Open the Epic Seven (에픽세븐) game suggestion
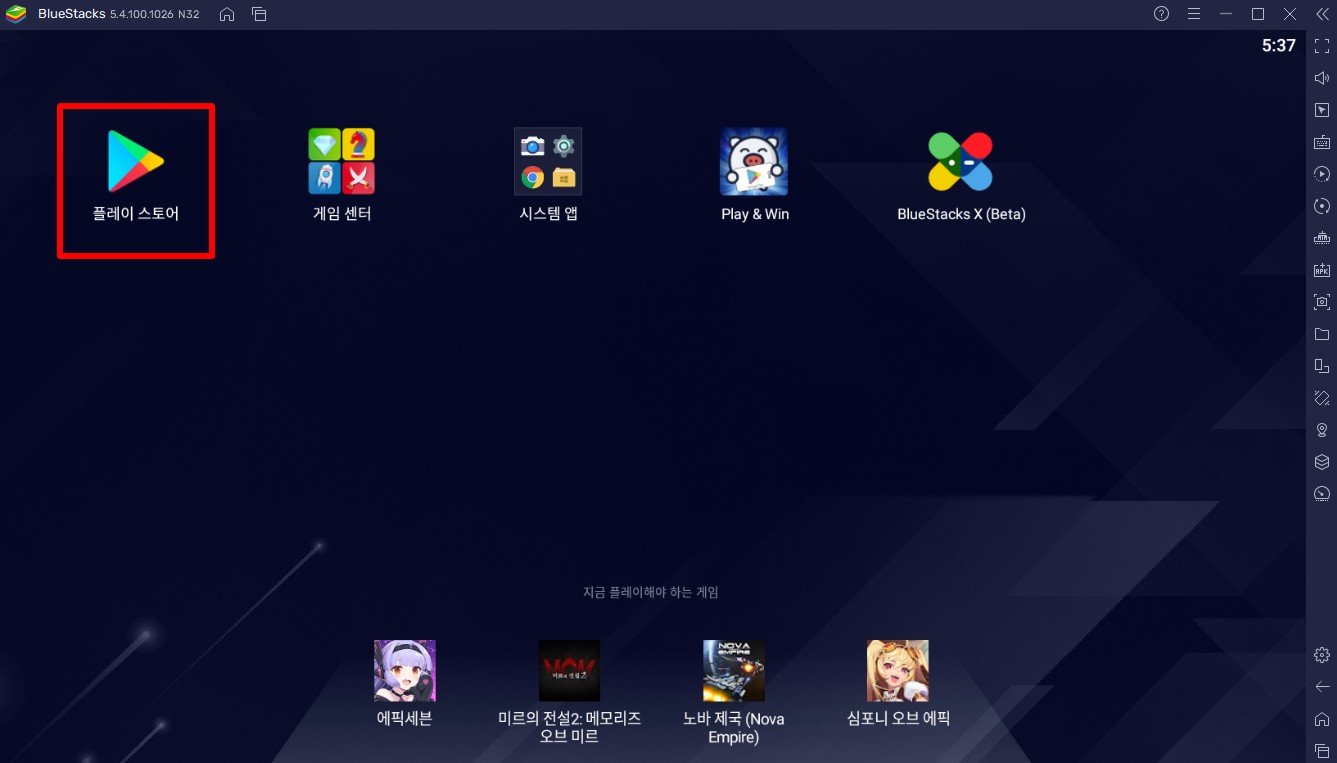Image resolution: width=1337 pixels, height=763 pixels. click(x=405, y=670)
